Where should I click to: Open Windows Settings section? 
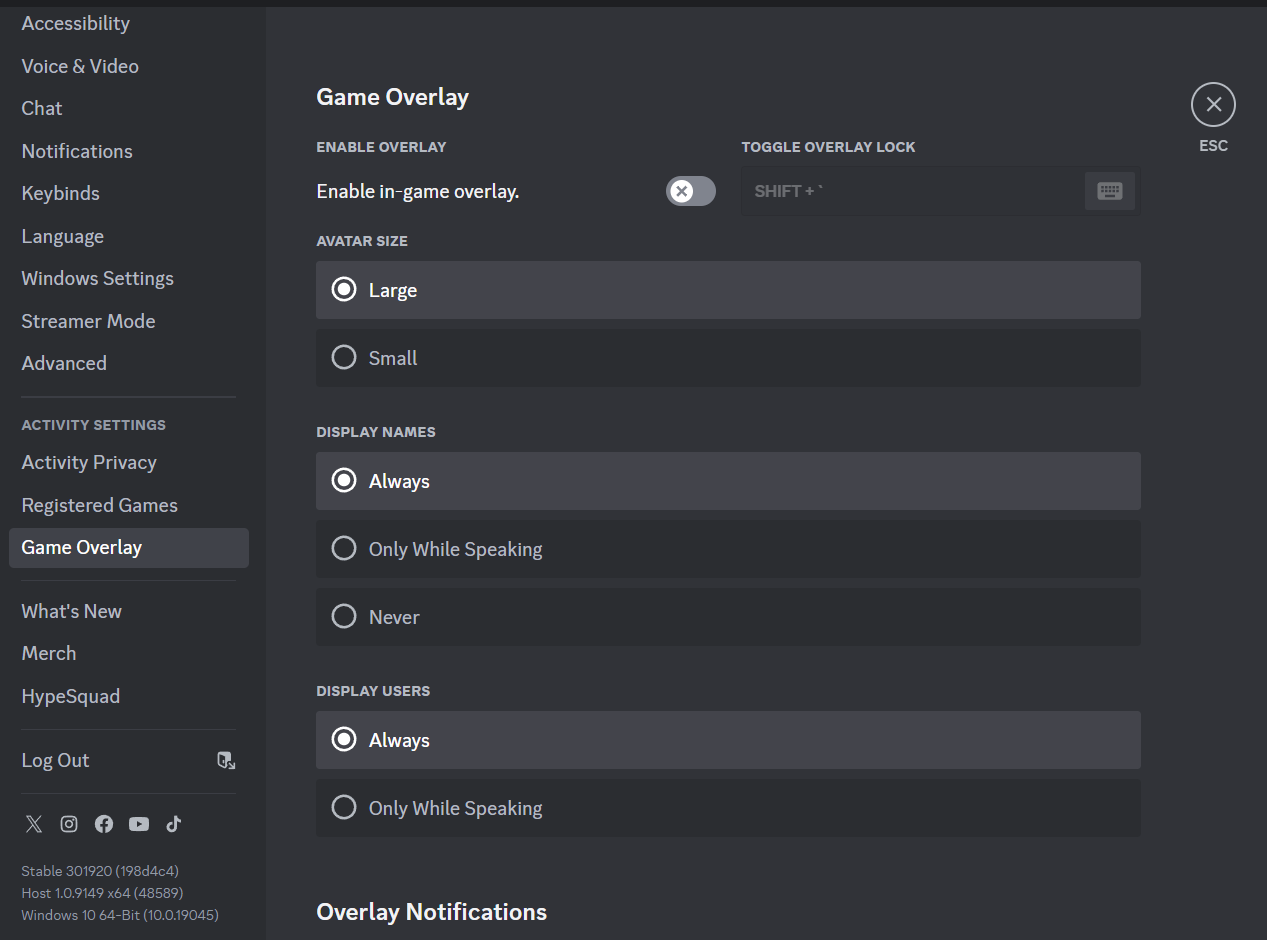(x=129, y=278)
